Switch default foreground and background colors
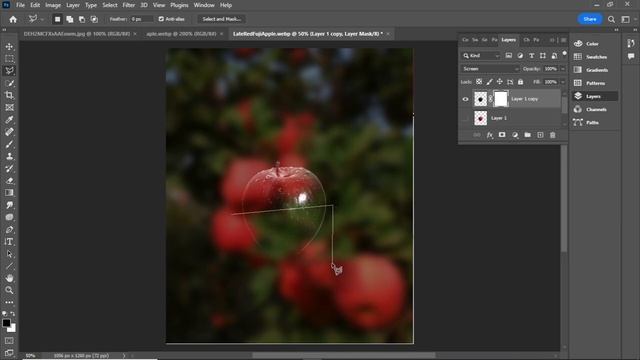This screenshot has height=360, width=640. pyautogui.click(x=13, y=313)
